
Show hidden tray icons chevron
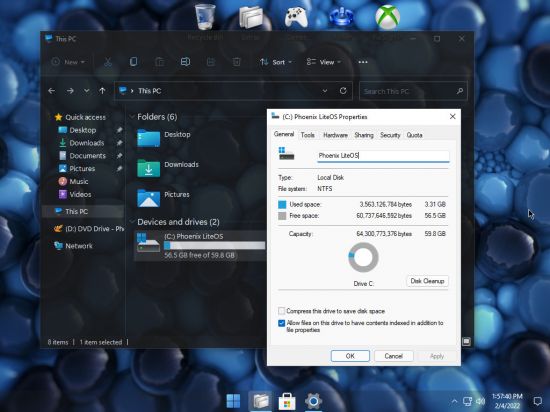(x=455, y=401)
